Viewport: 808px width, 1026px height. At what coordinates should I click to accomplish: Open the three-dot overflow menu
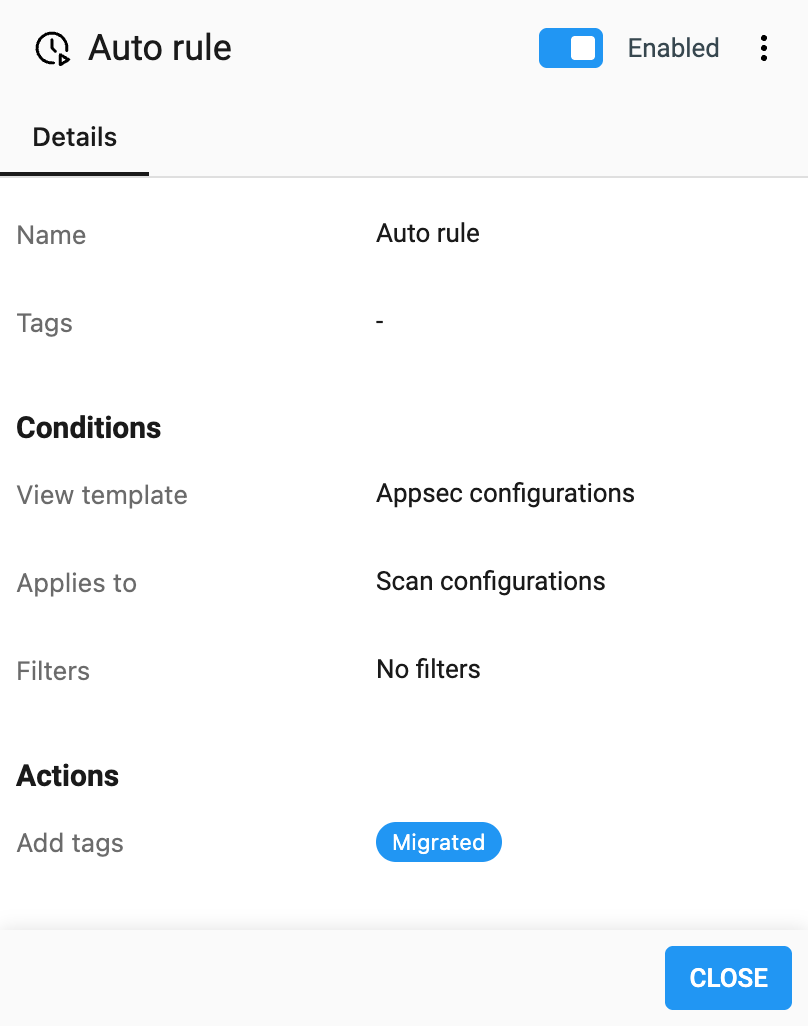(x=764, y=47)
